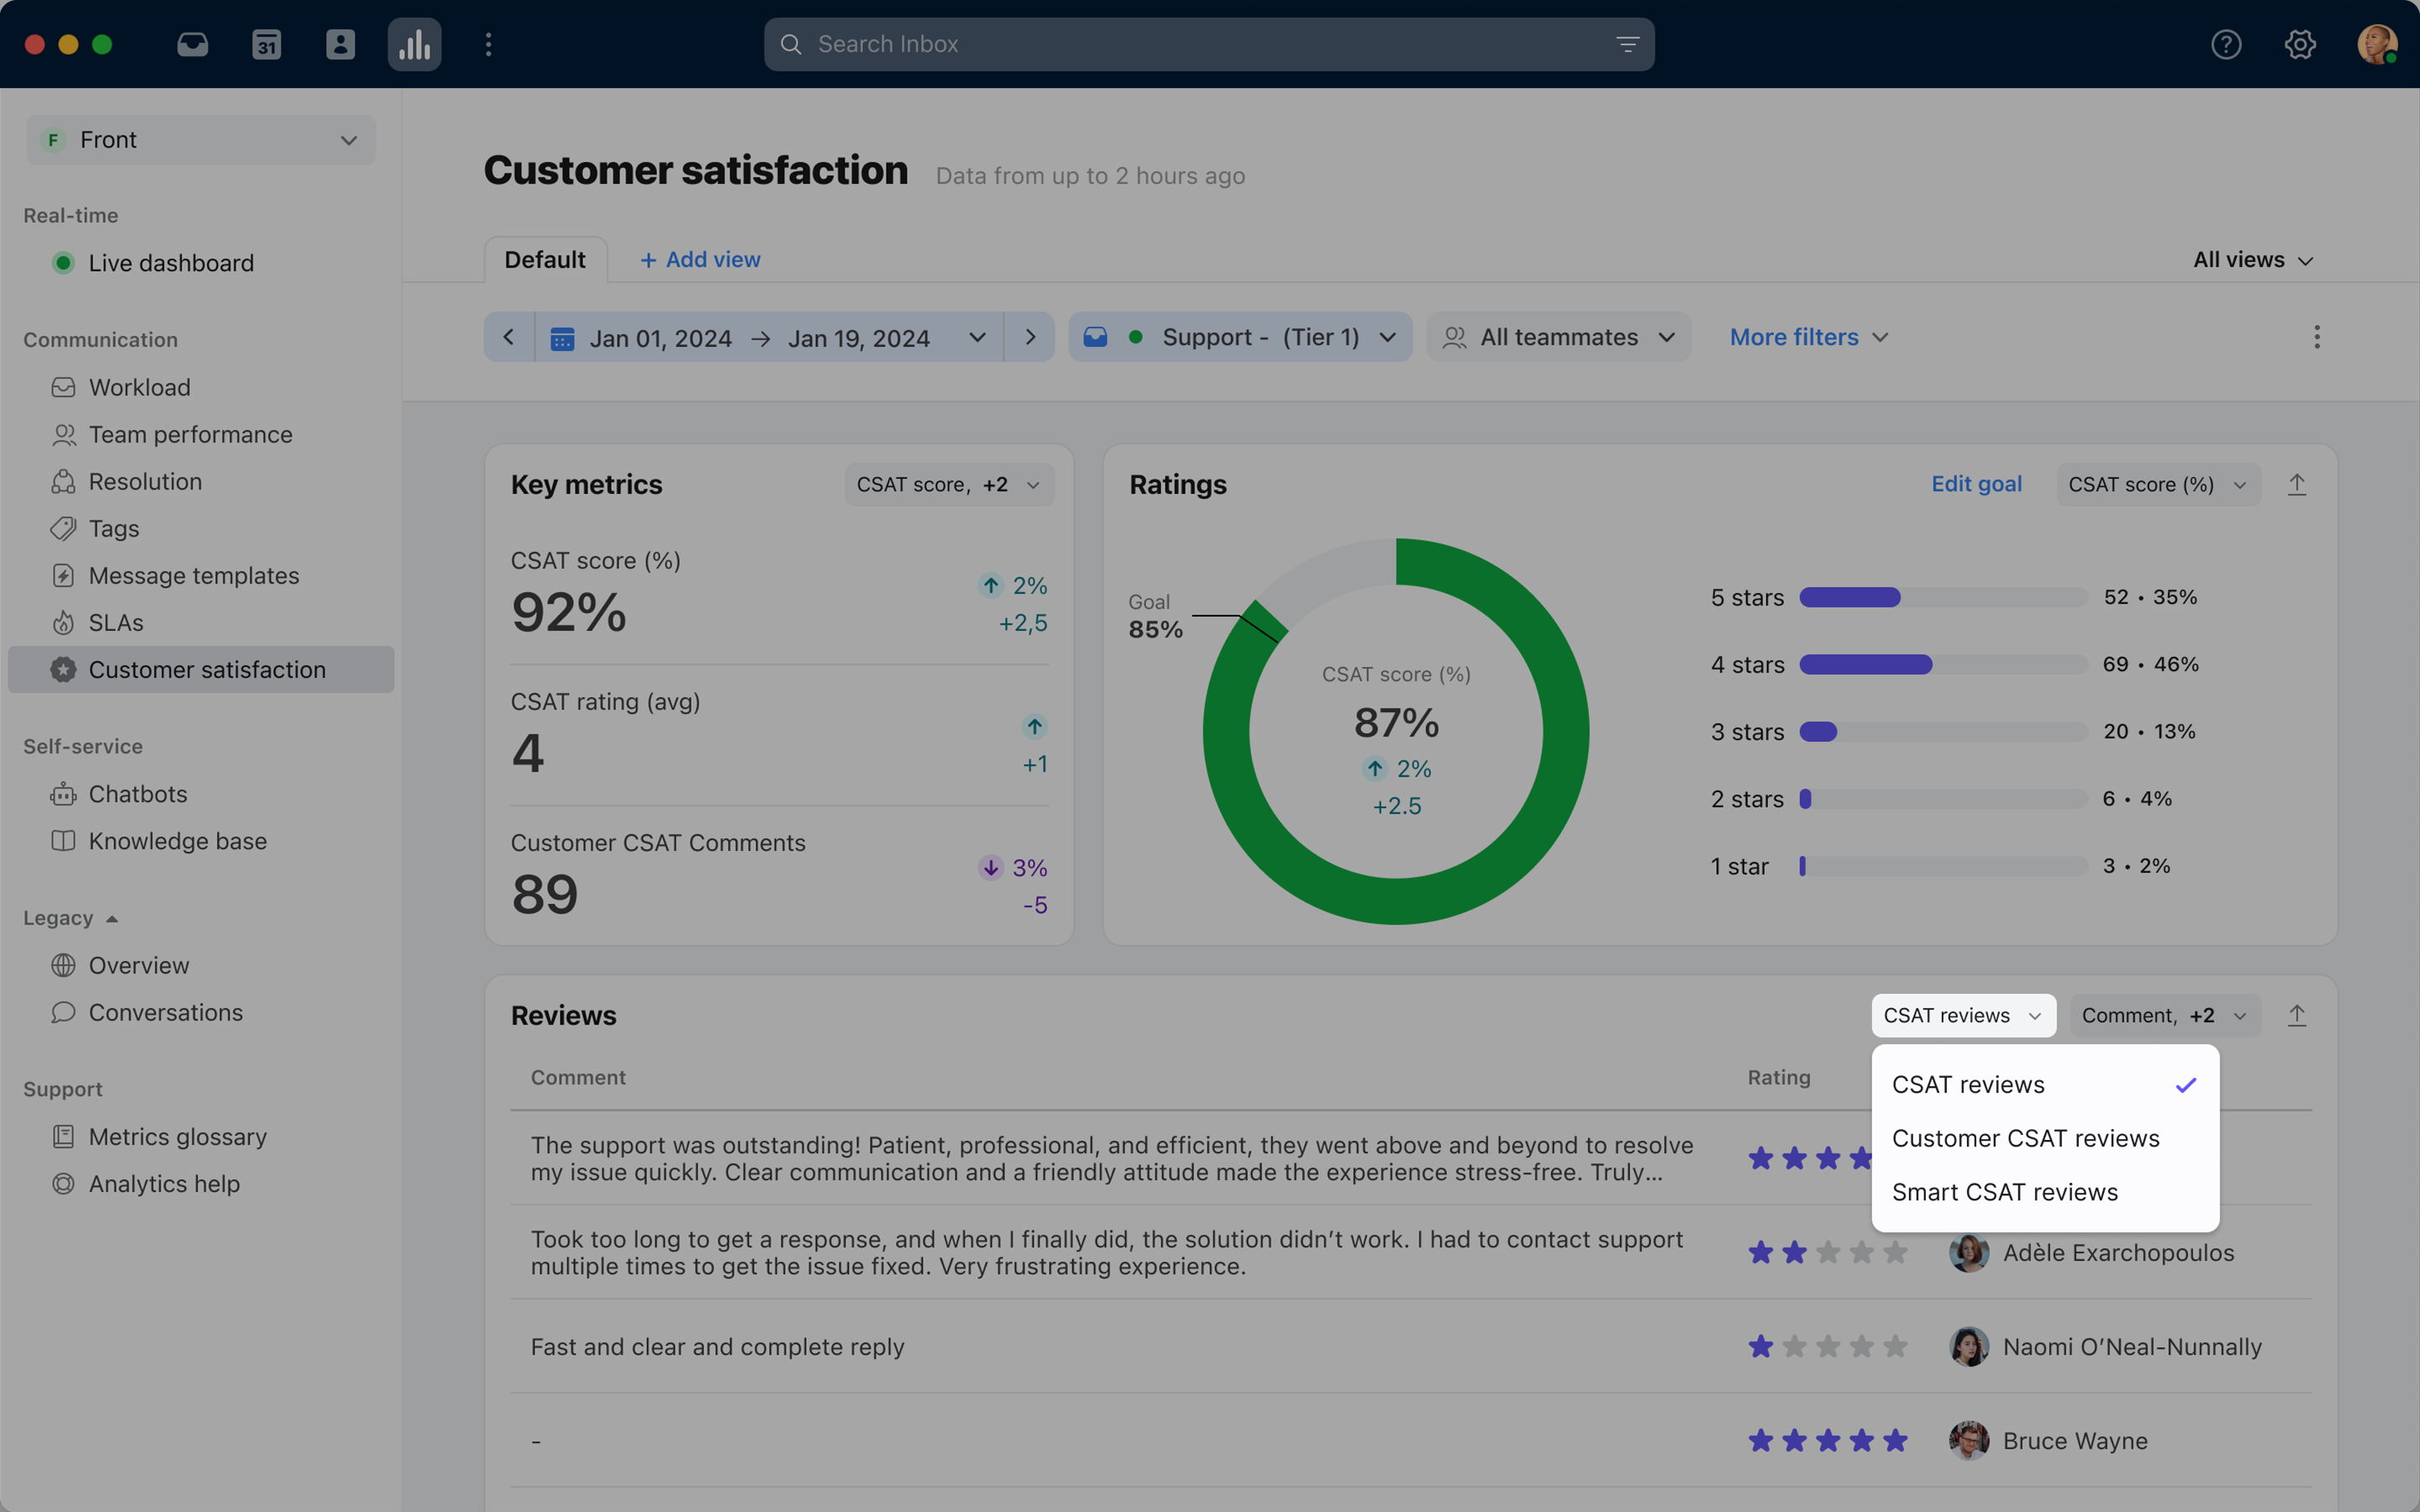Open review 'Fast and clear and complete reply'
Screen dimensions: 2420x1512
point(717,1347)
